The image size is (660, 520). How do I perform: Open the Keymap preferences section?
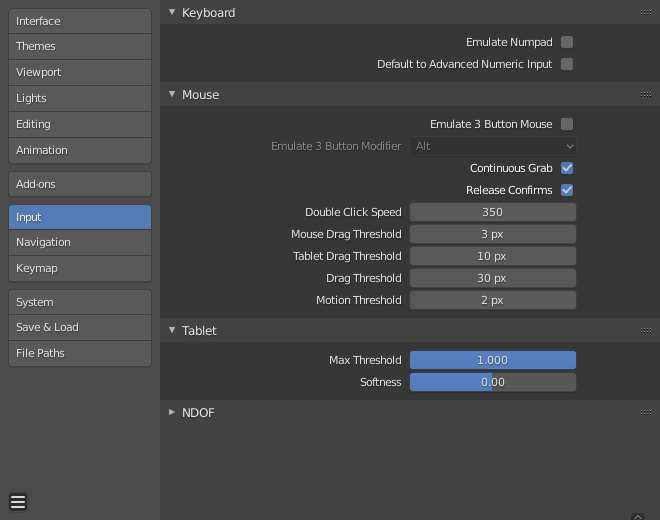(80, 268)
